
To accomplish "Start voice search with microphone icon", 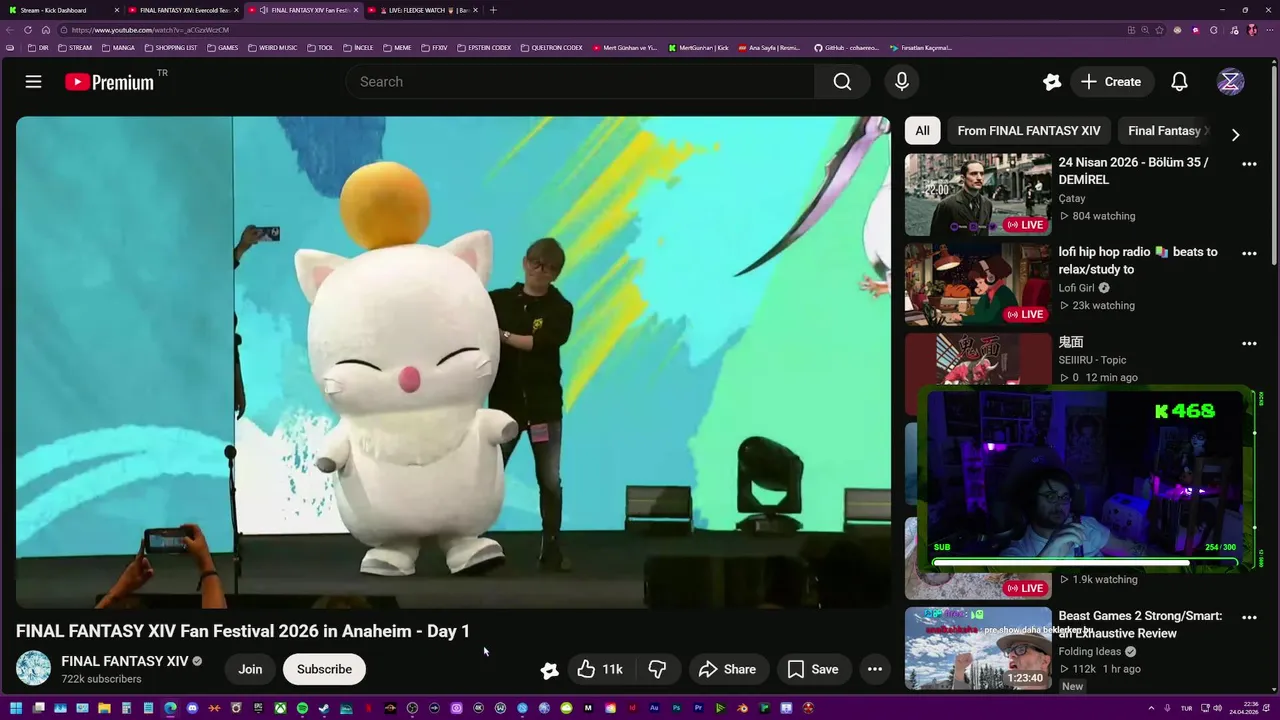I will coord(902,82).
